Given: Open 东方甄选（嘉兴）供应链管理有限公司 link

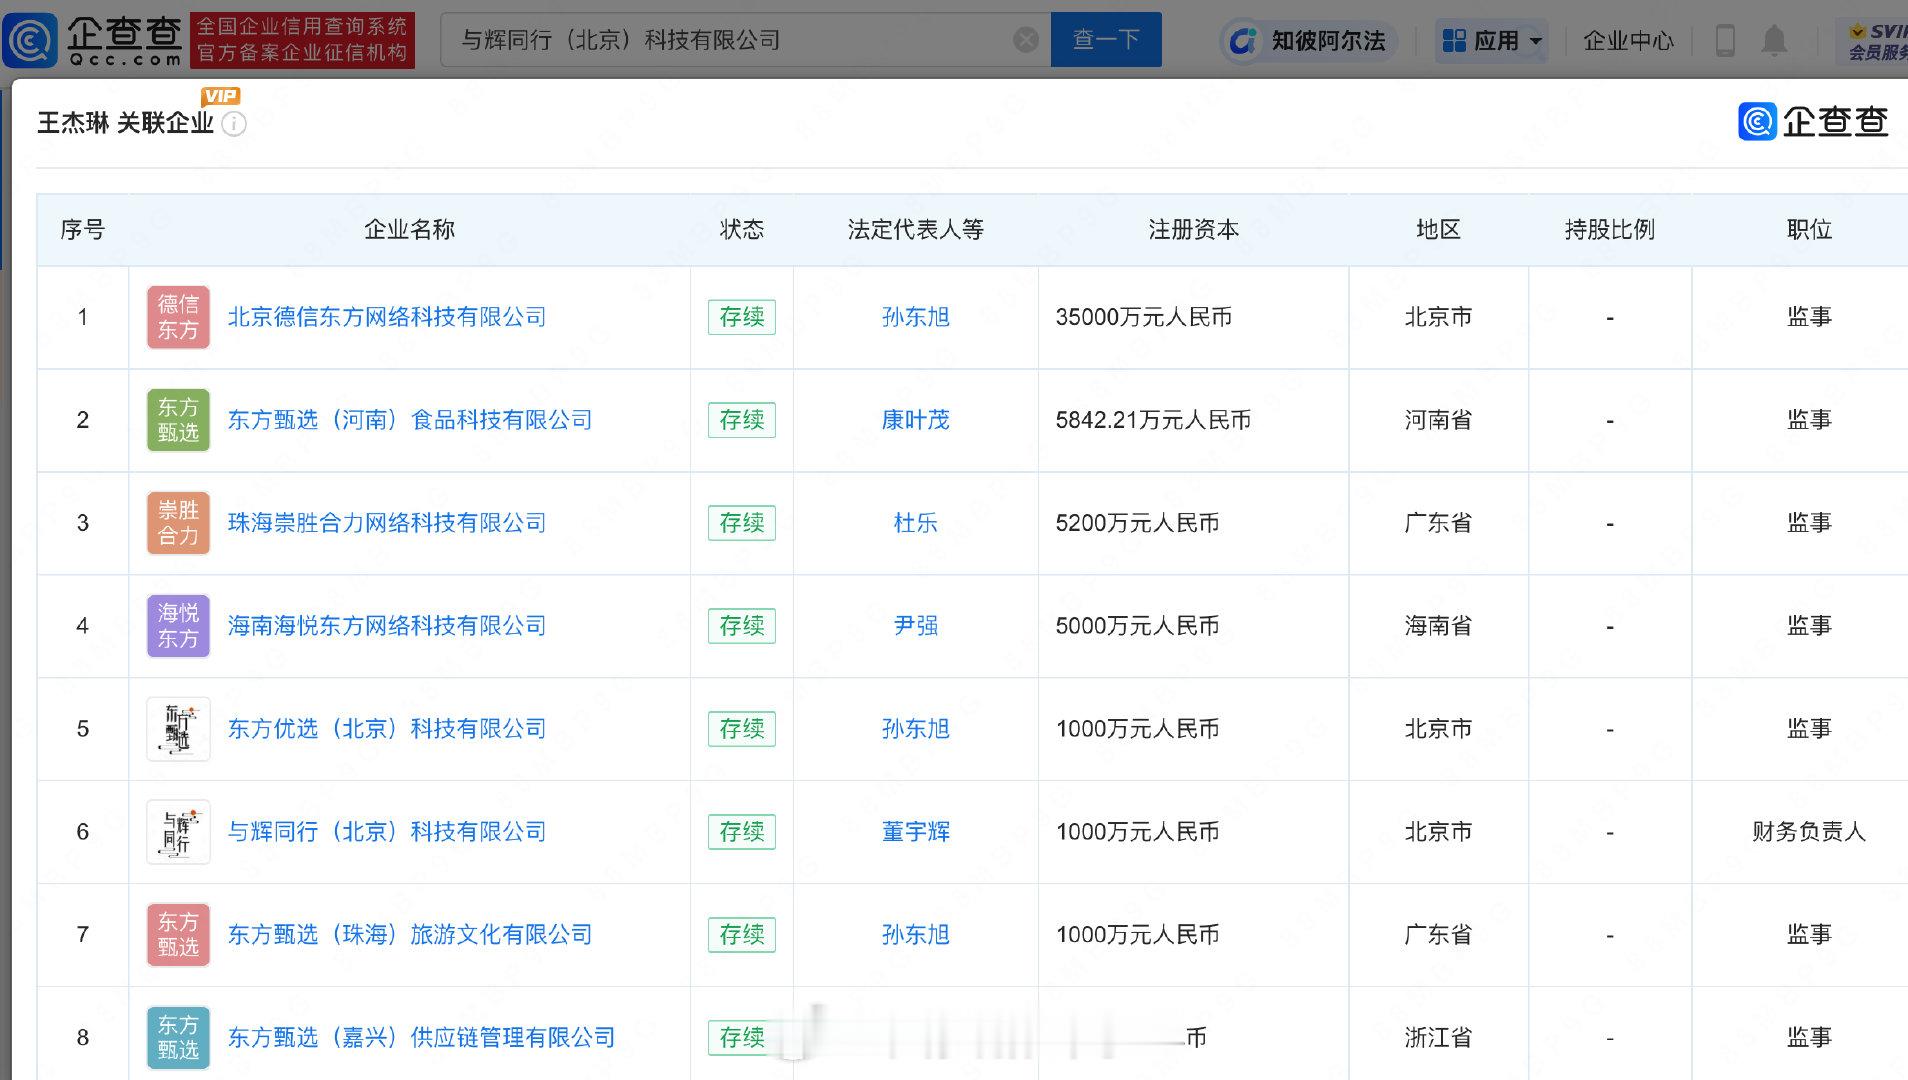Looking at the screenshot, I should [421, 1038].
